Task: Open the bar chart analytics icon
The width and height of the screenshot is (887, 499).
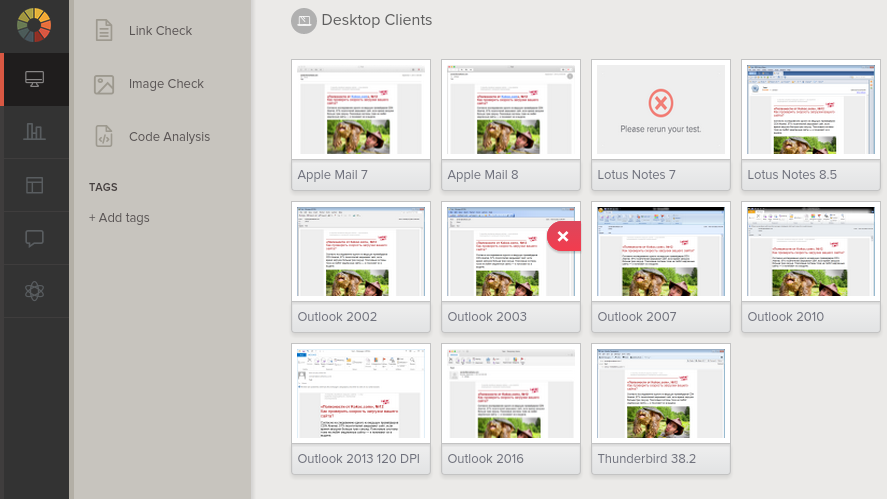Action: [x=35, y=132]
